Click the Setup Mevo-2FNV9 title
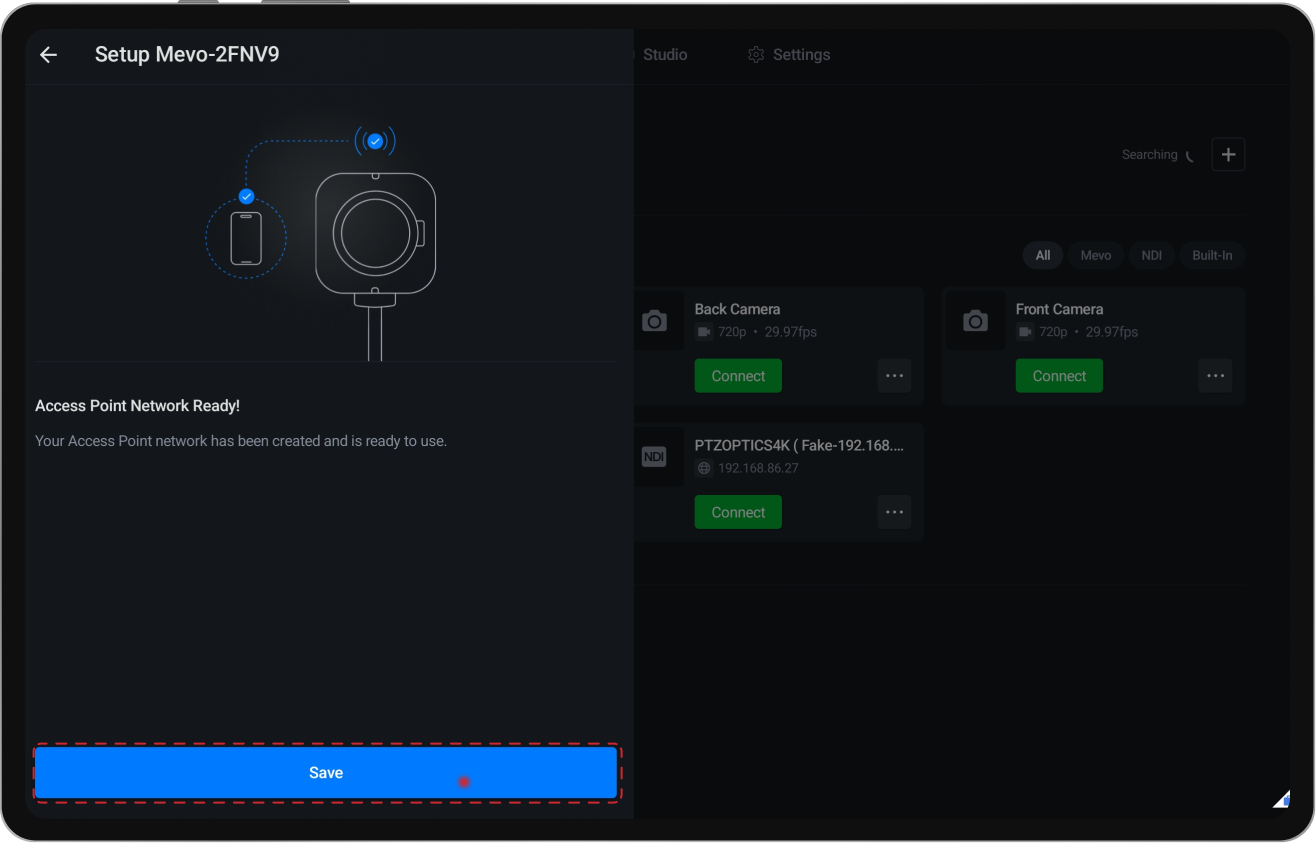This screenshot has height=843, width=1316. pos(187,55)
